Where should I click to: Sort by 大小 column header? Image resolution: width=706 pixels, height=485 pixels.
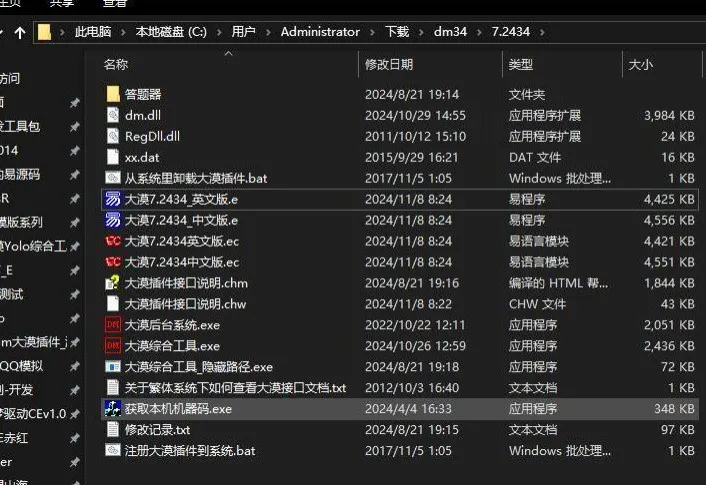640,64
